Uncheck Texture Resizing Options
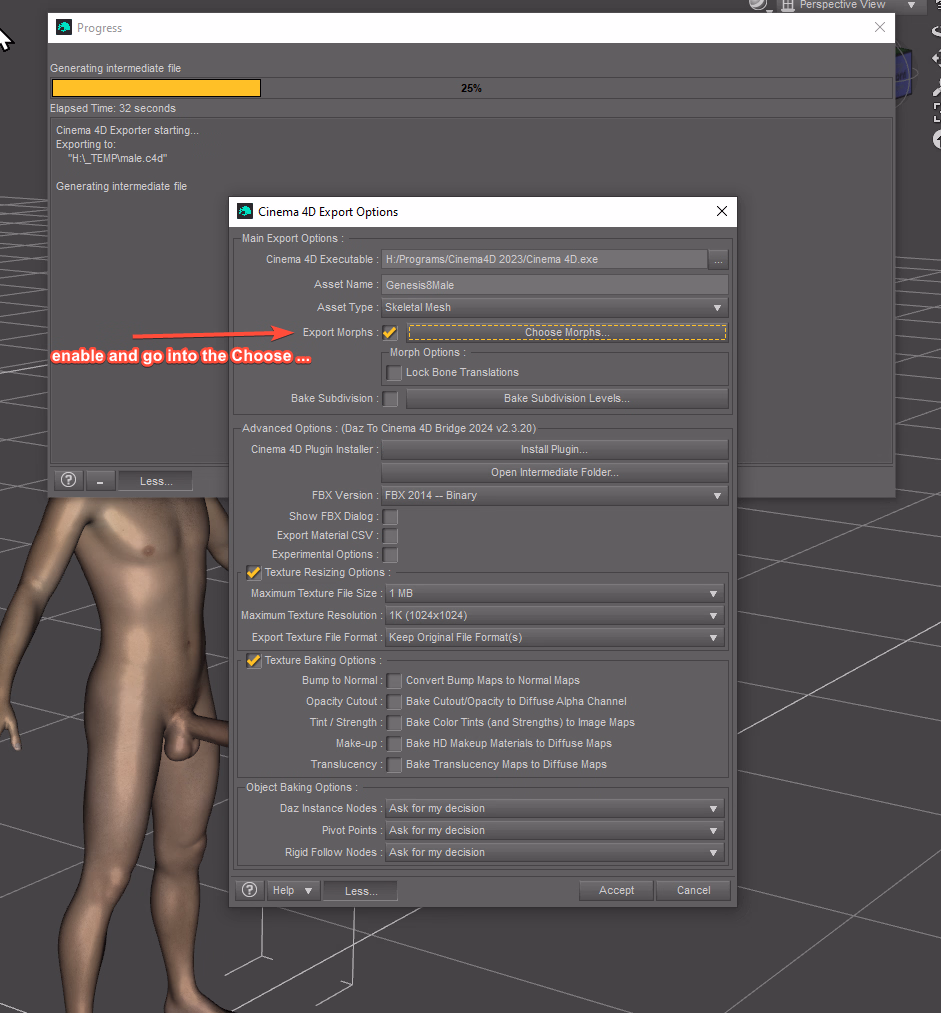The width and height of the screenshot is (941, 1013). point(253,572)
